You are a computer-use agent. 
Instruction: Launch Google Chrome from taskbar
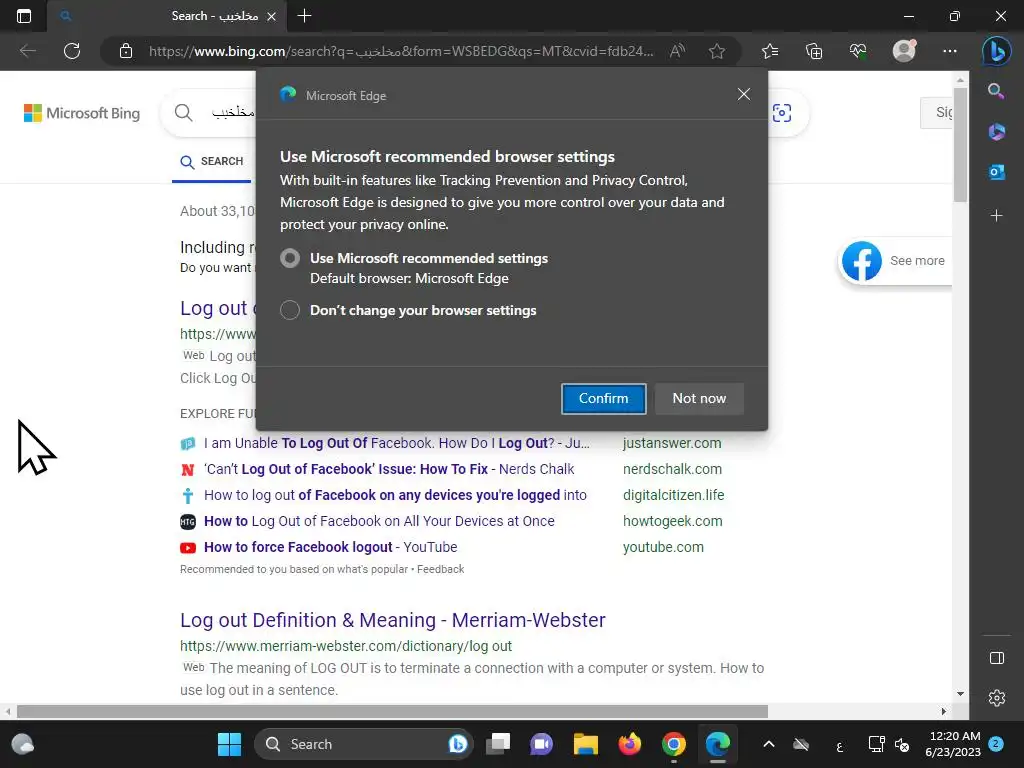coord(673,744)
